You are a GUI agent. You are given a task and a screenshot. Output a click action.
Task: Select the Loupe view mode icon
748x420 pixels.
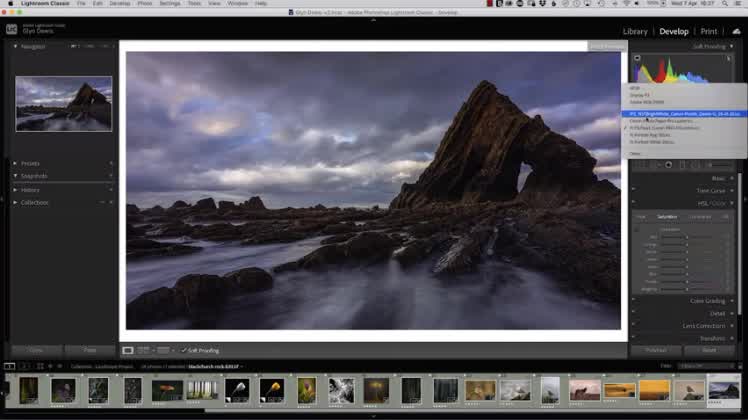coord(128,350)
